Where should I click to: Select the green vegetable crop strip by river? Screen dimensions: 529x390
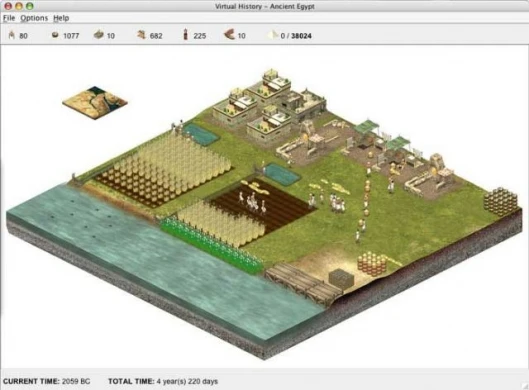pos(212,244)
